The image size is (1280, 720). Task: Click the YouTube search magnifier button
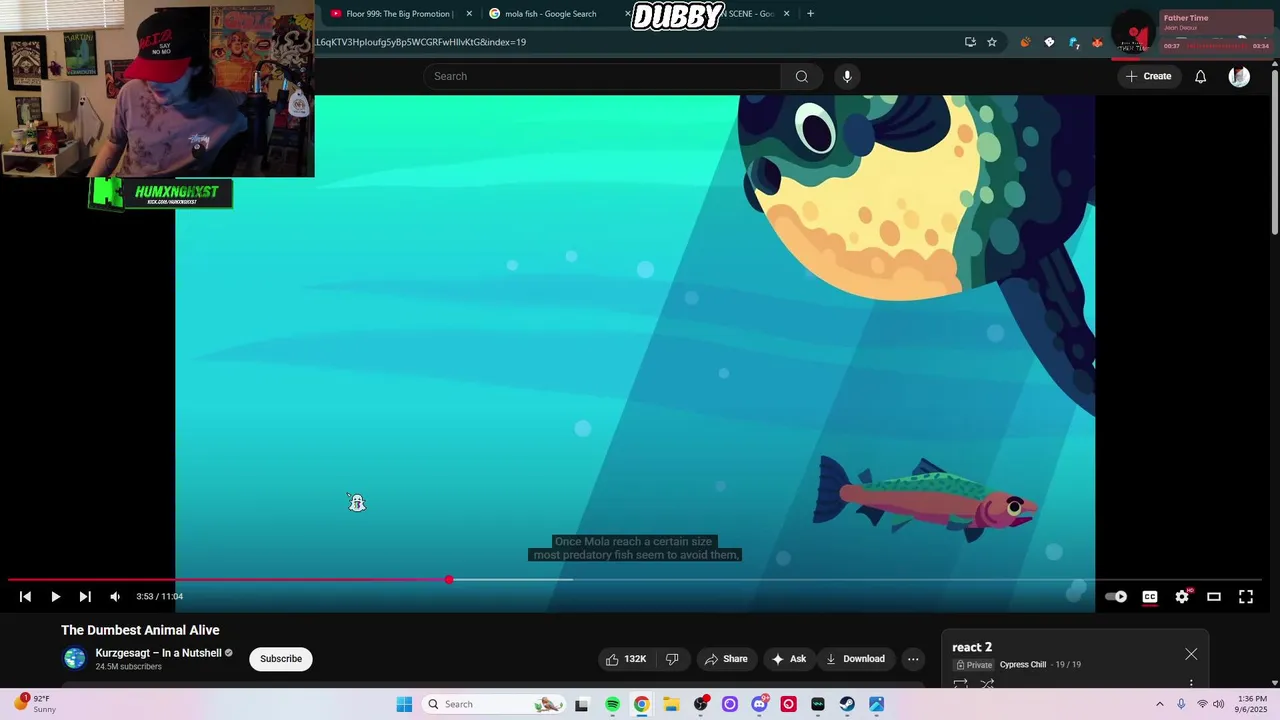click(802, 76)
